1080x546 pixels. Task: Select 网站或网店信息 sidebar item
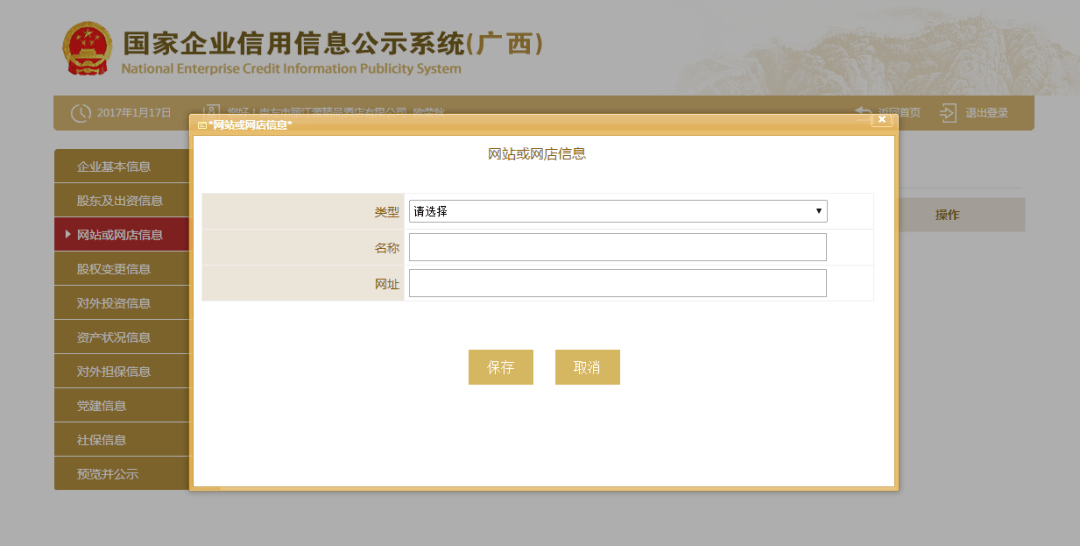coord(121,235)
